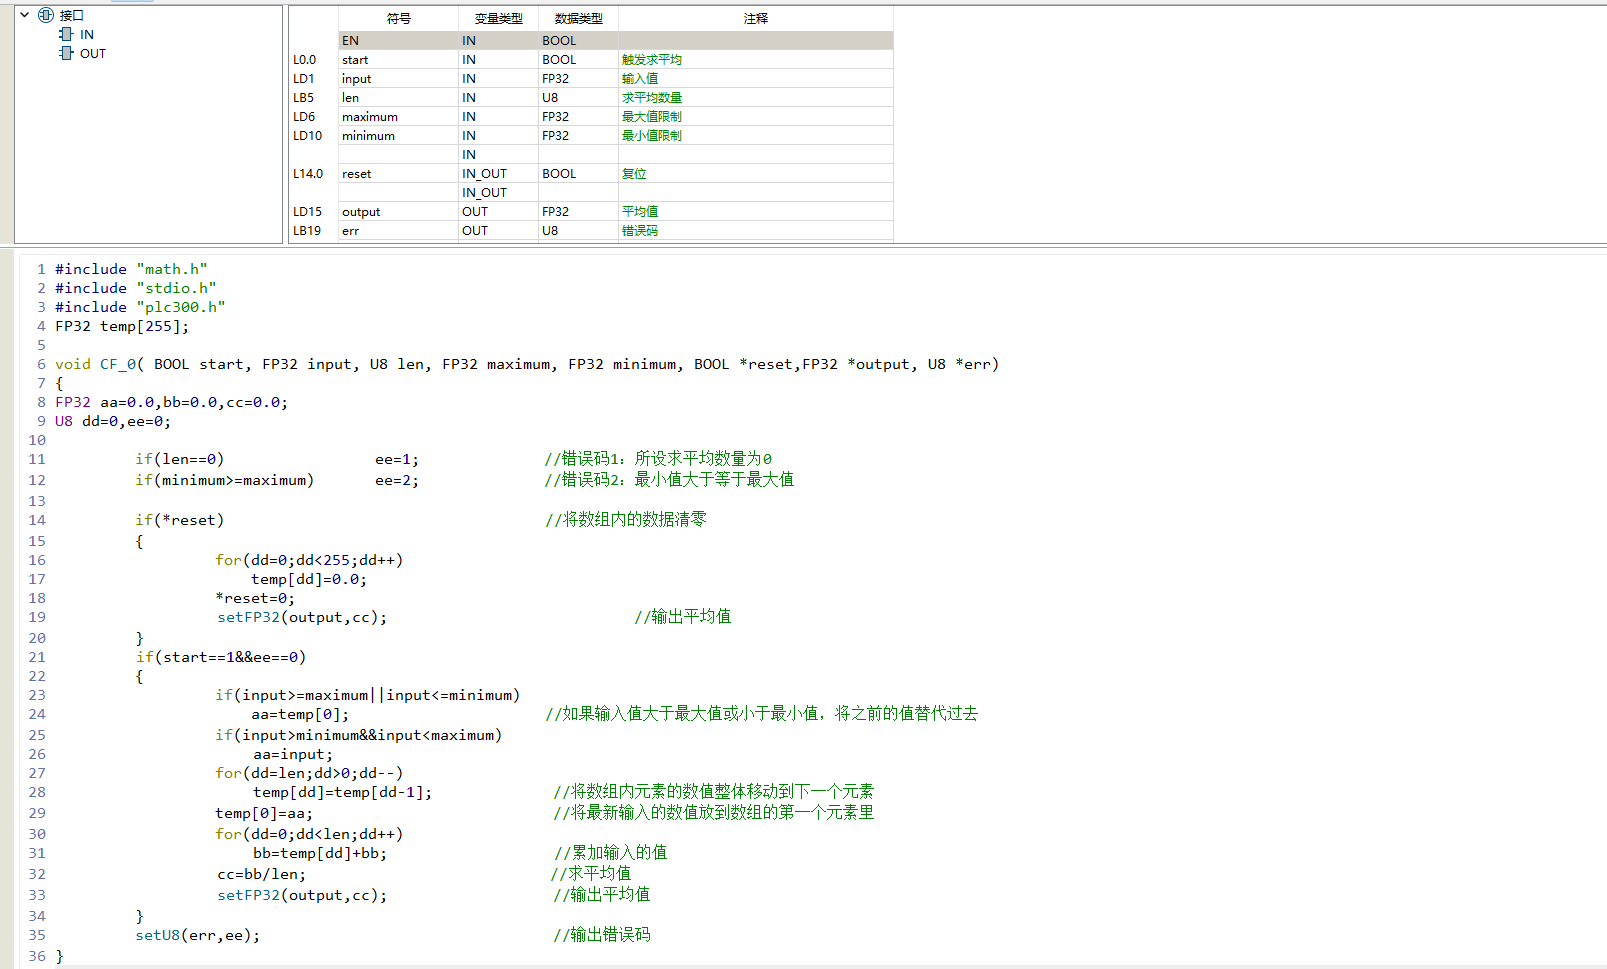Viewport: 1607px width, 969px height.
Task: Click the 将数组内的数据清零 comment
Action: 626,520
